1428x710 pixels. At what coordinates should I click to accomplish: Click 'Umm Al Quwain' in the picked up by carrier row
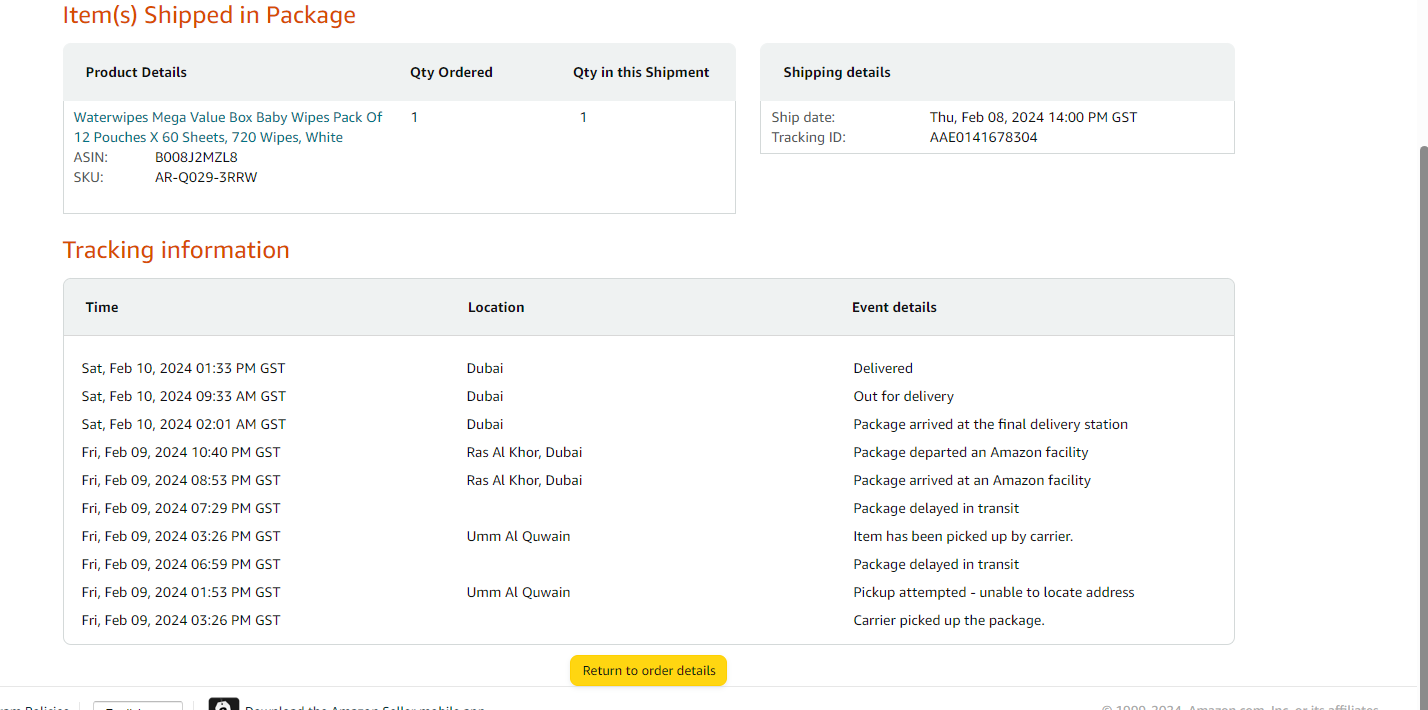click(x=518, y=536)
